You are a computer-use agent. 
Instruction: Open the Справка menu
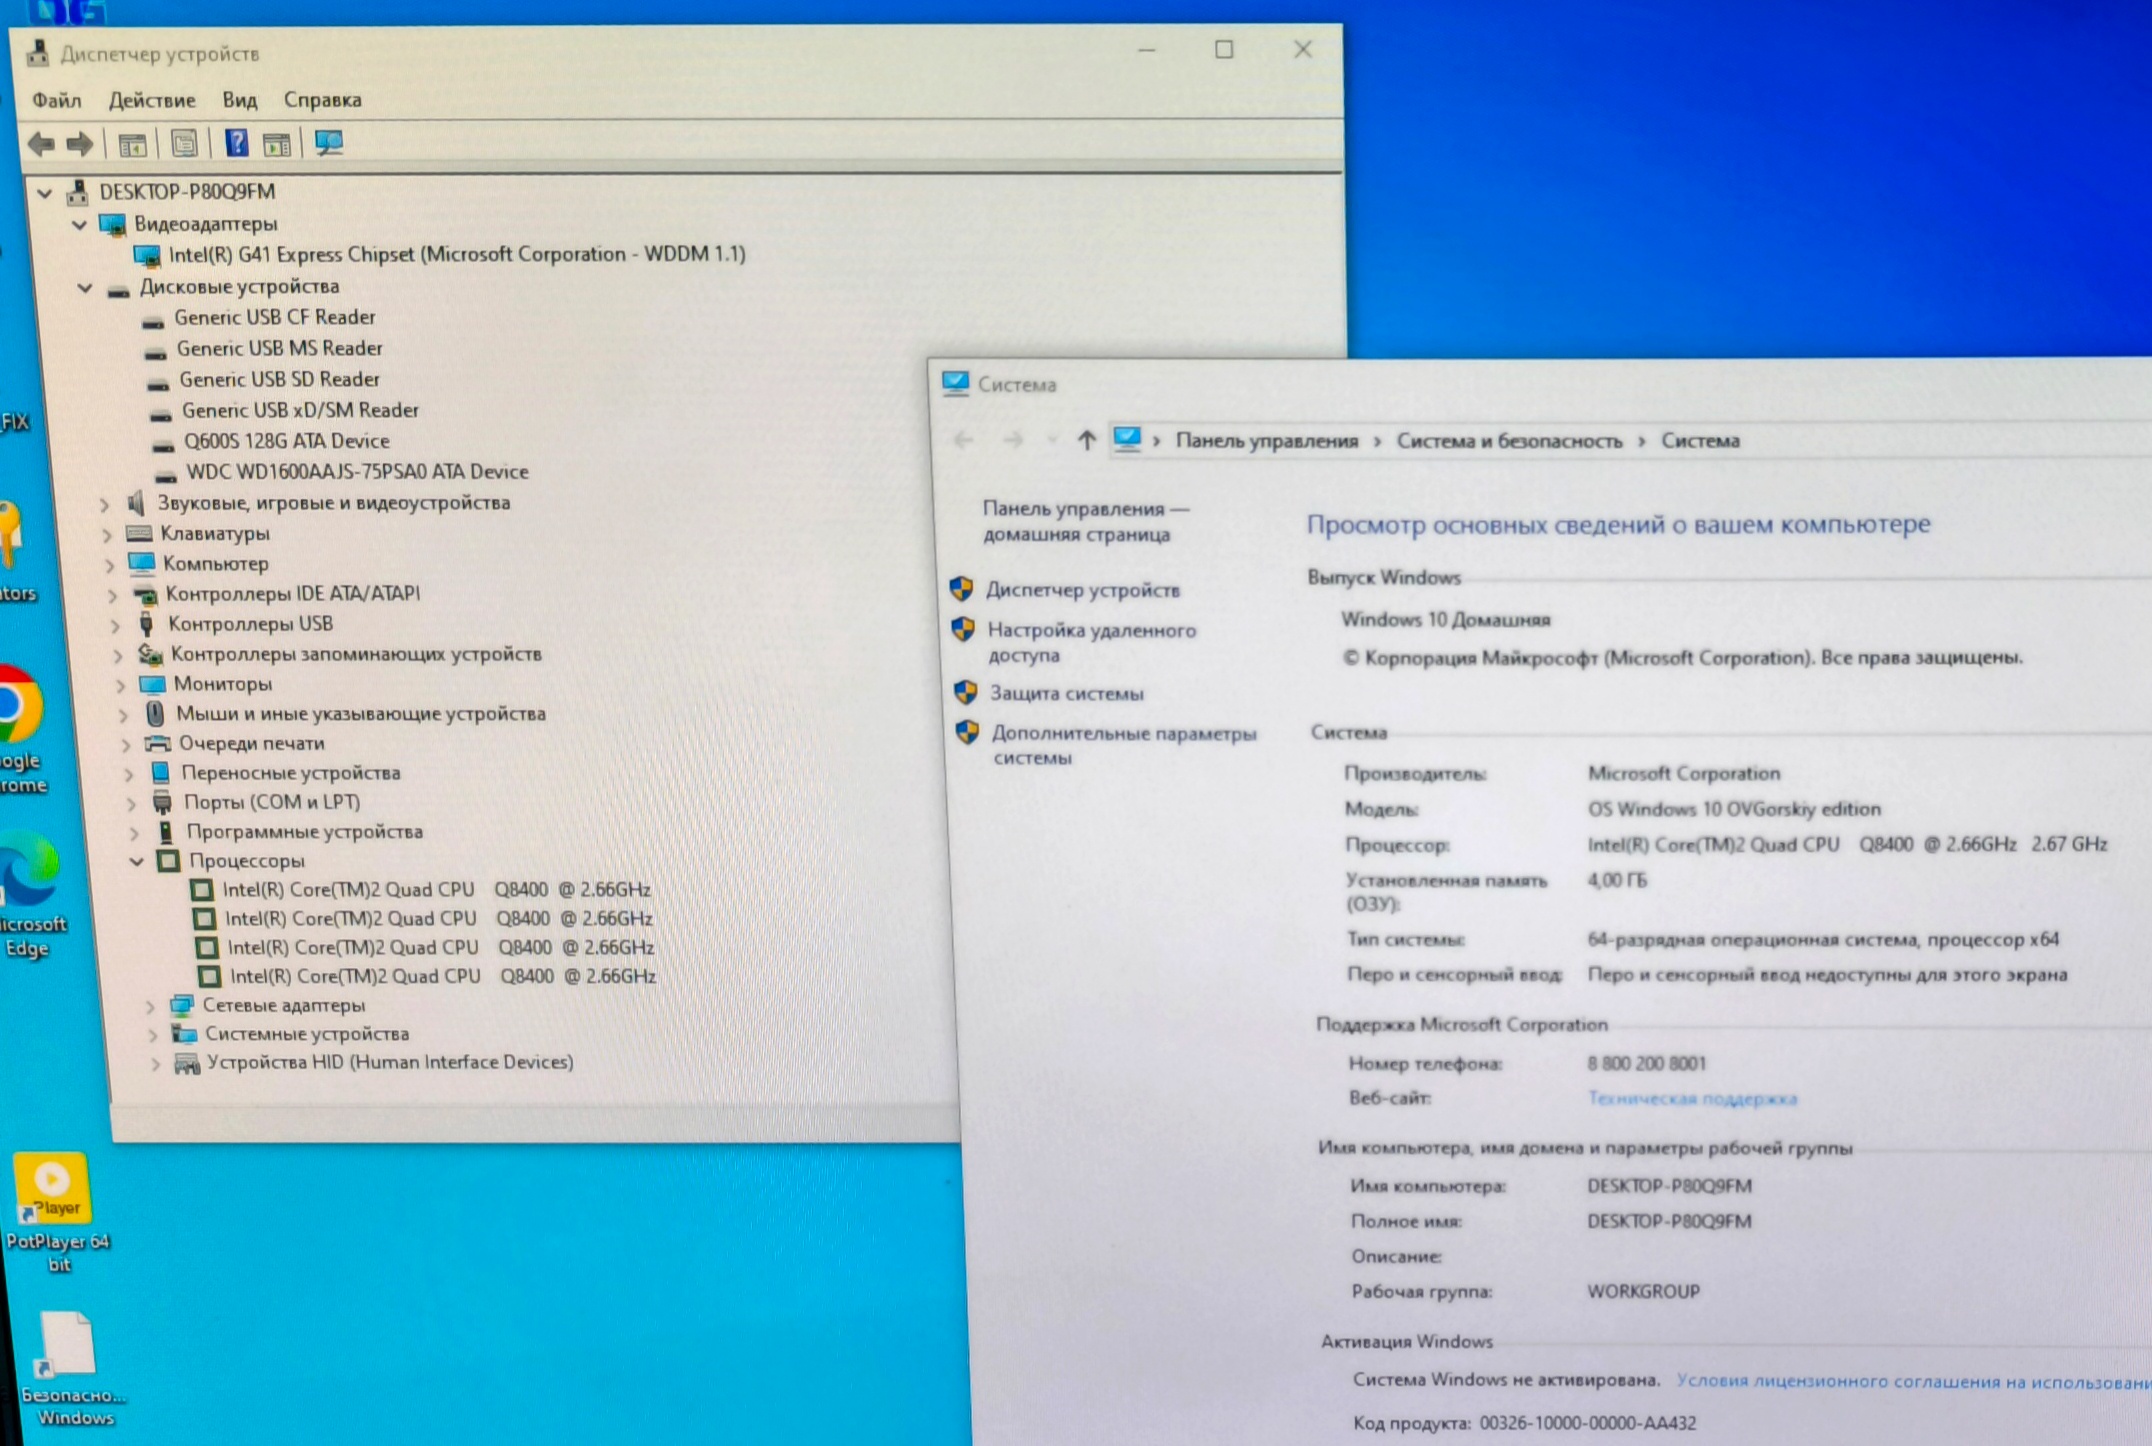(x=322, y=100)
